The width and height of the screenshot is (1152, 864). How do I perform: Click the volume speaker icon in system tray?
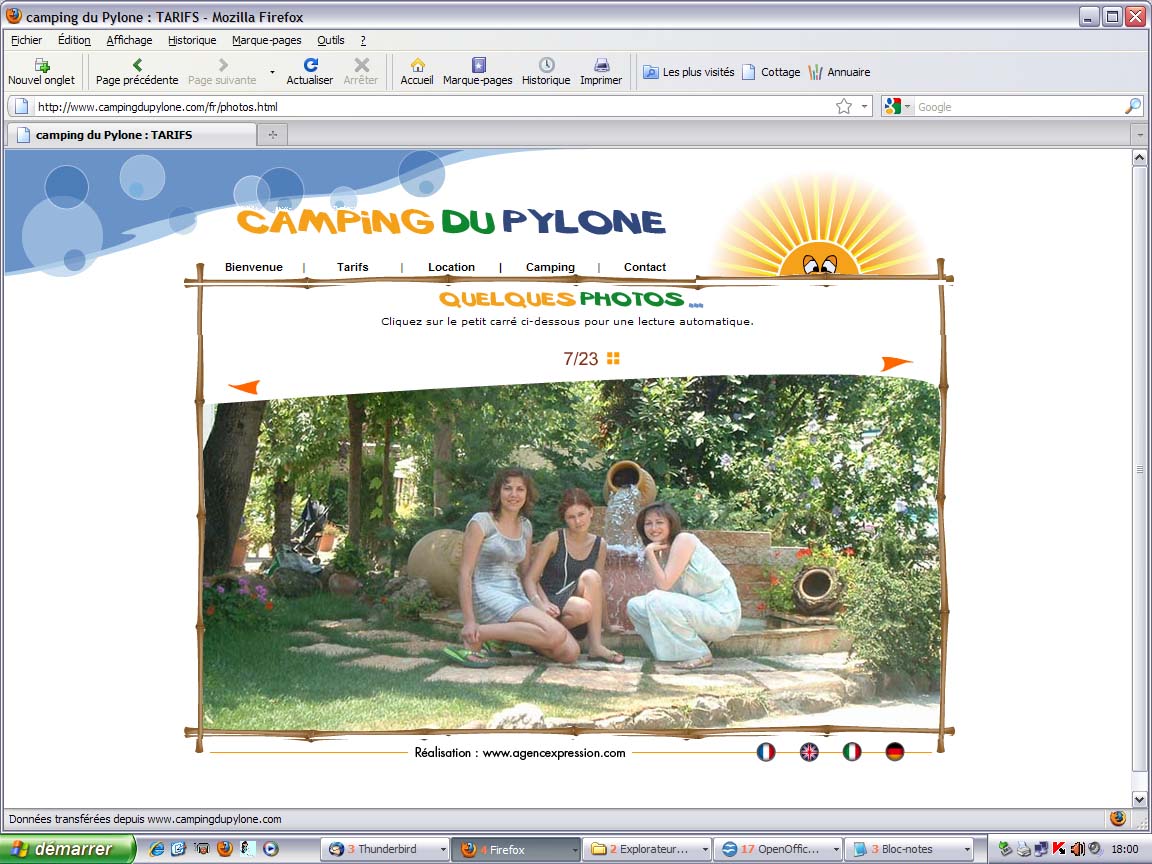(x=1077, y=849)
